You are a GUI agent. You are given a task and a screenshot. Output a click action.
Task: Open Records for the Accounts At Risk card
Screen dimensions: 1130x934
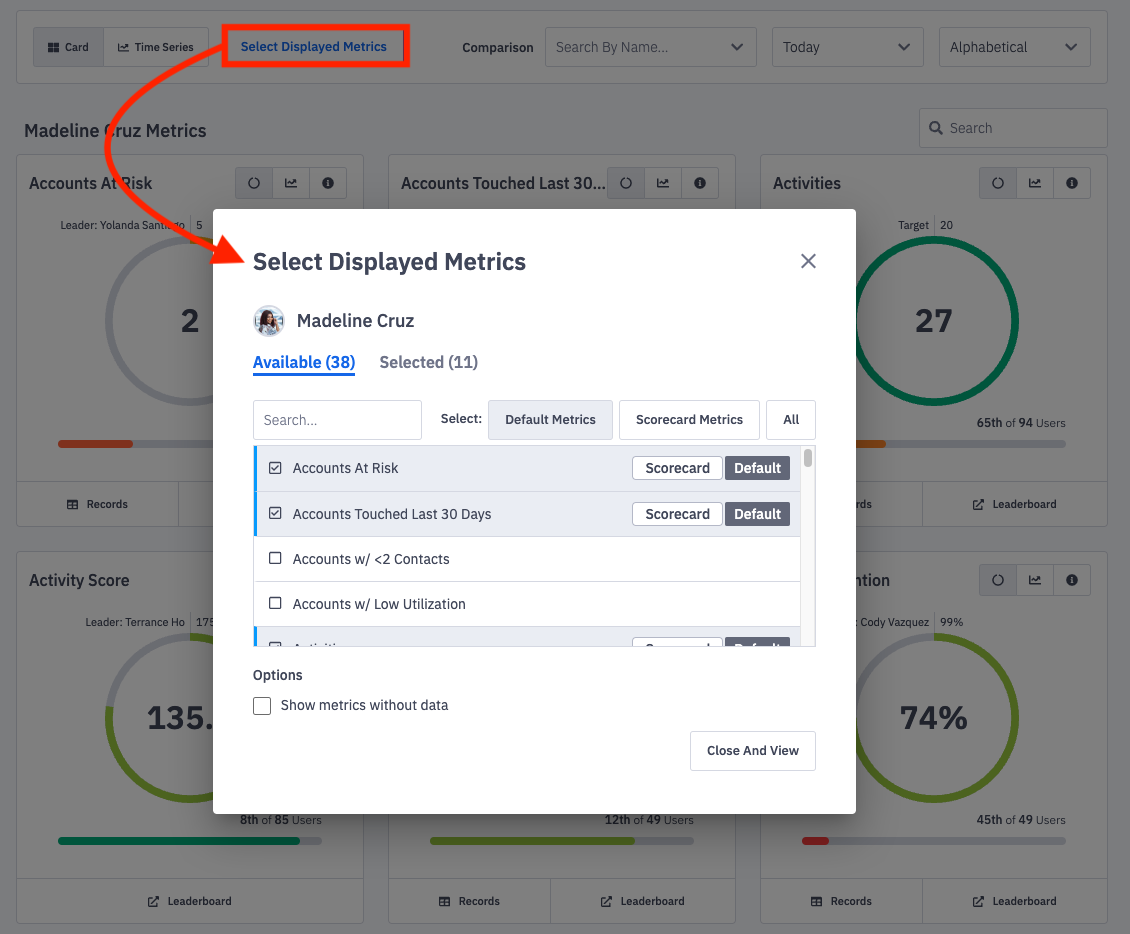click(97, 504)
